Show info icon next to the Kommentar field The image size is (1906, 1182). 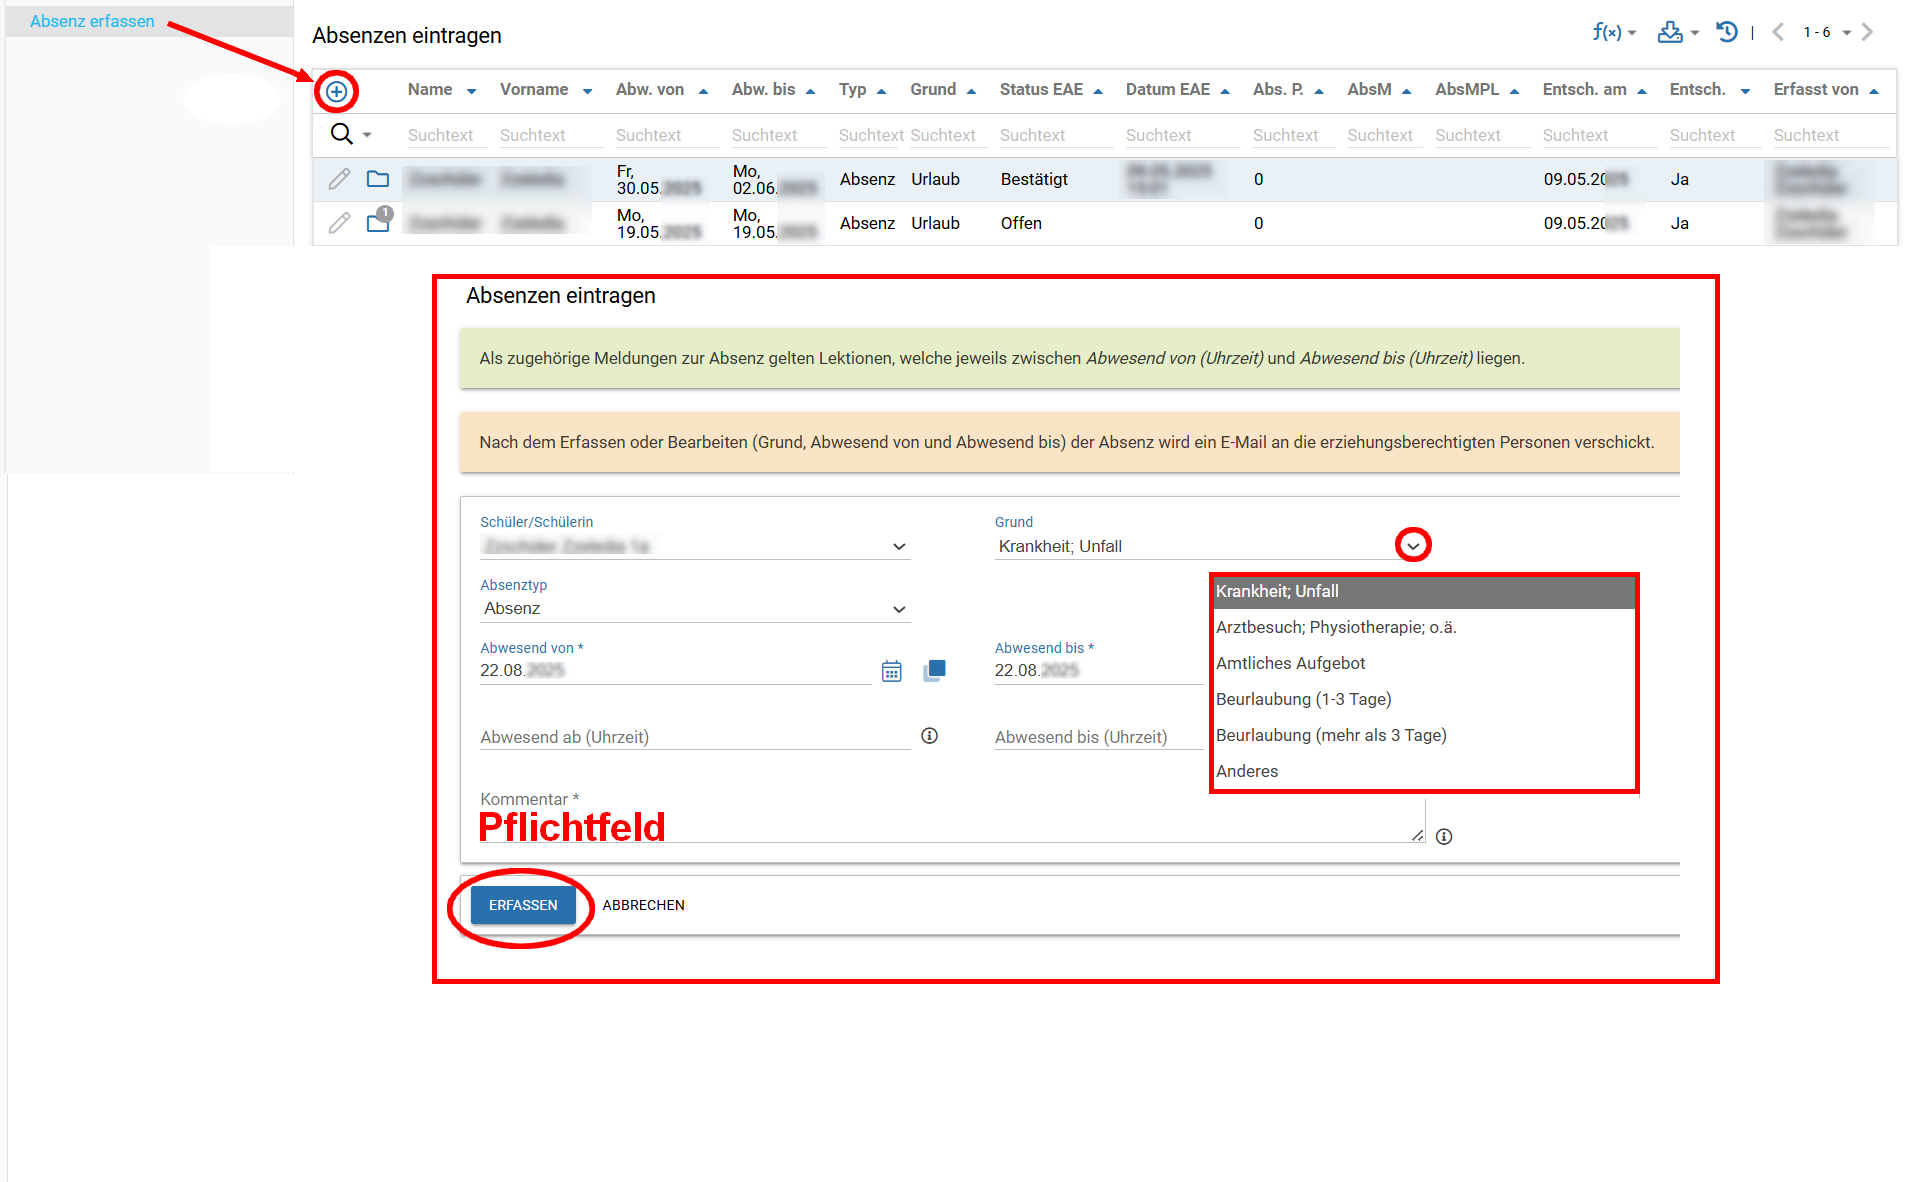pos(1444,837)
